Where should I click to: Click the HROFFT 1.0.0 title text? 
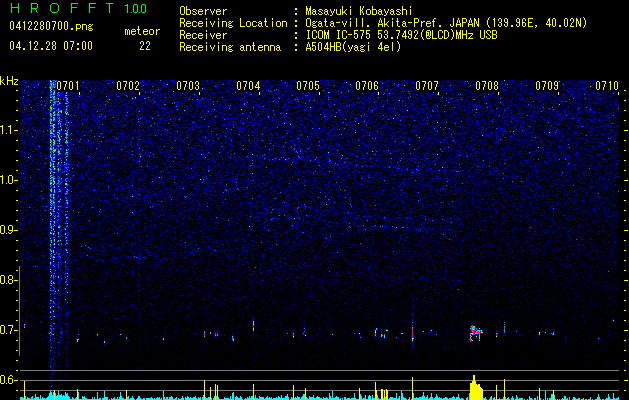(78, 8)
